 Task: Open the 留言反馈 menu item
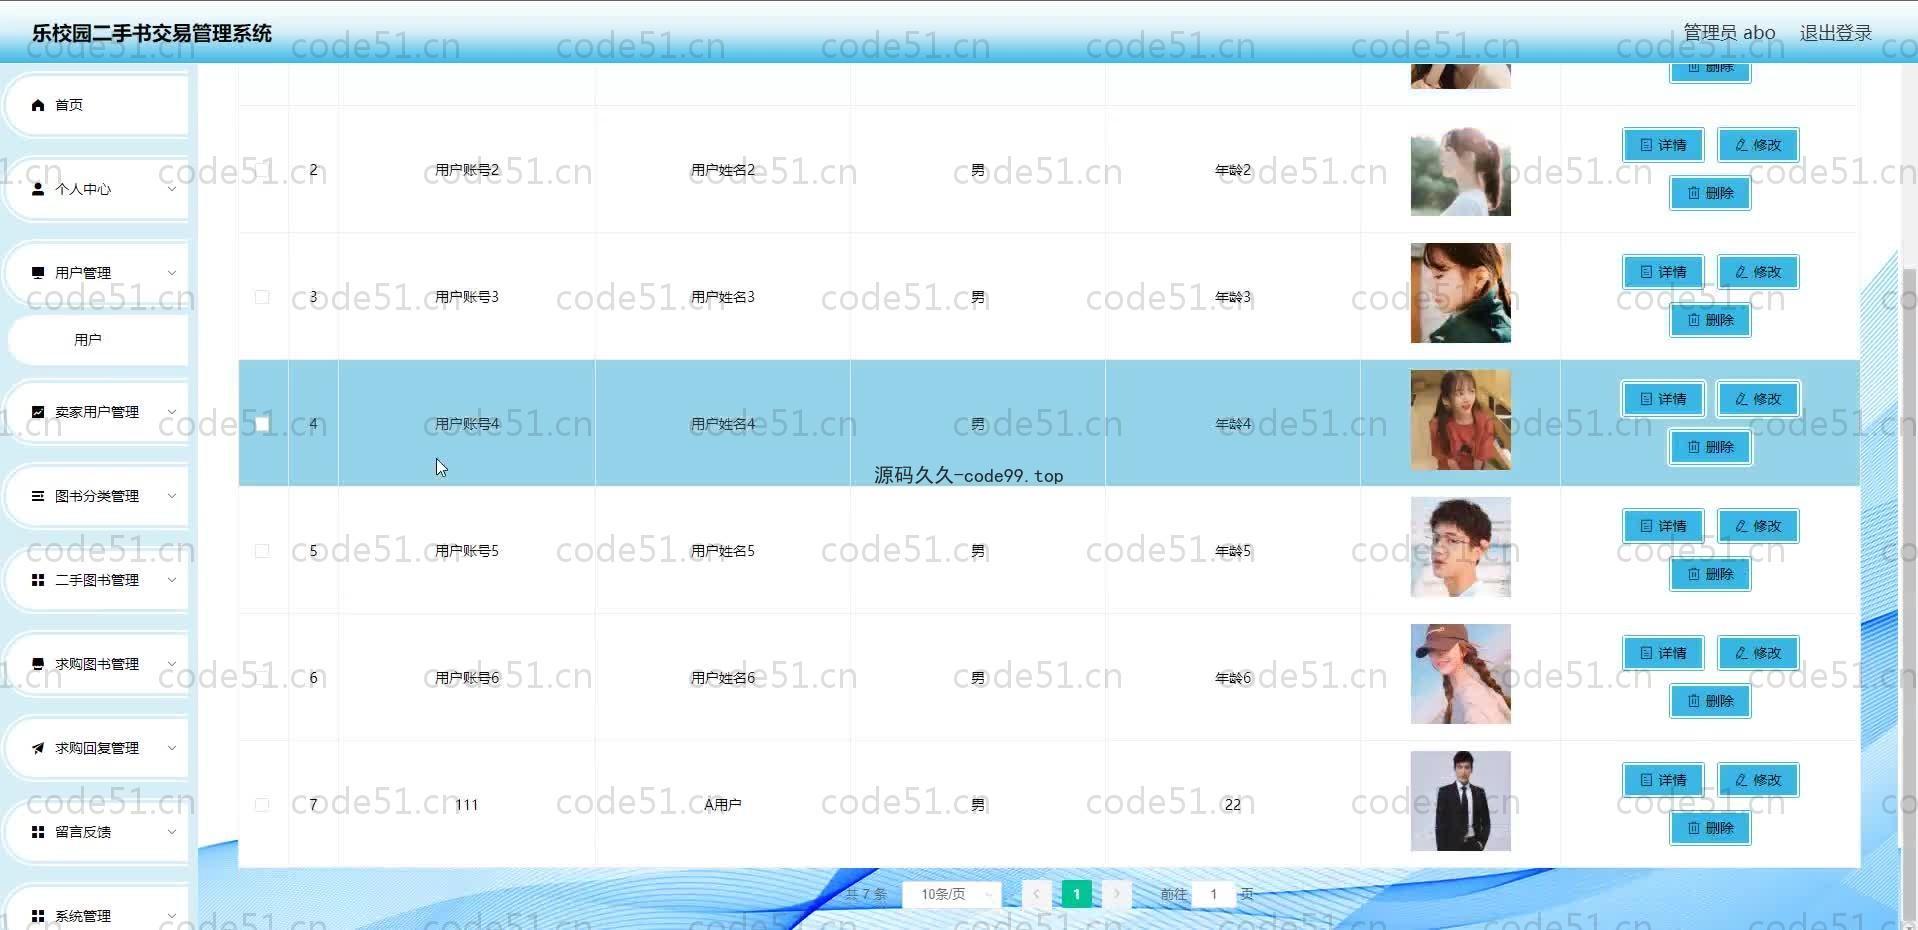click(98, 832)
